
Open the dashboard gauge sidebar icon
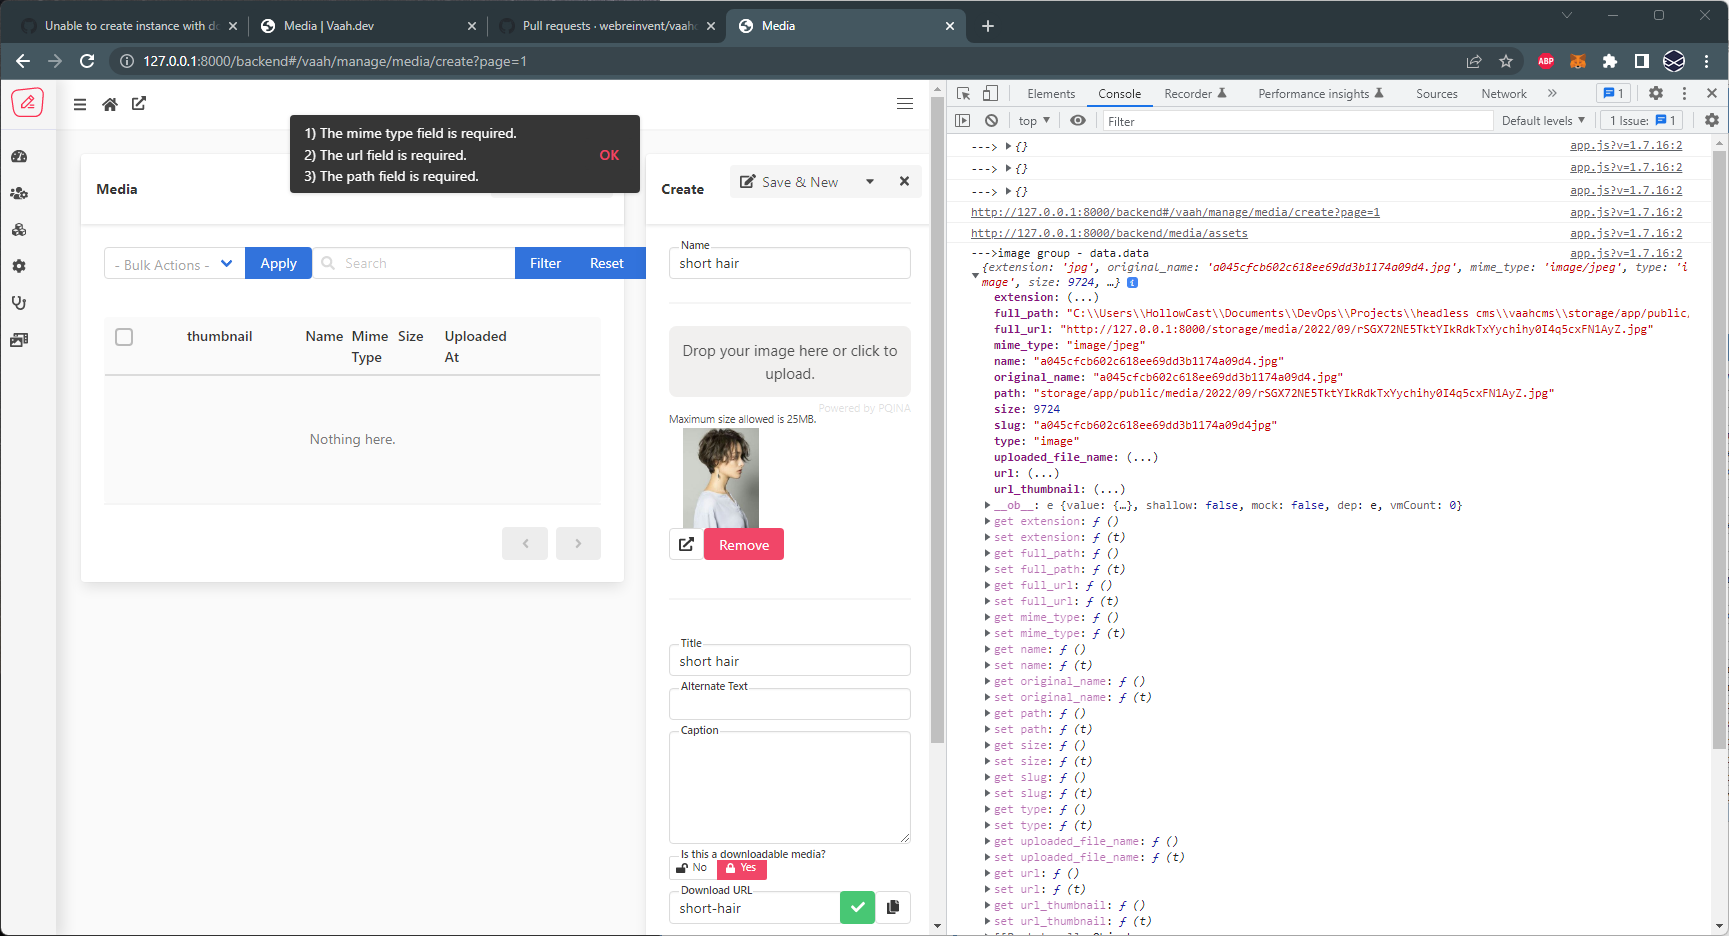pyautogui.click(x=19, y=157)
